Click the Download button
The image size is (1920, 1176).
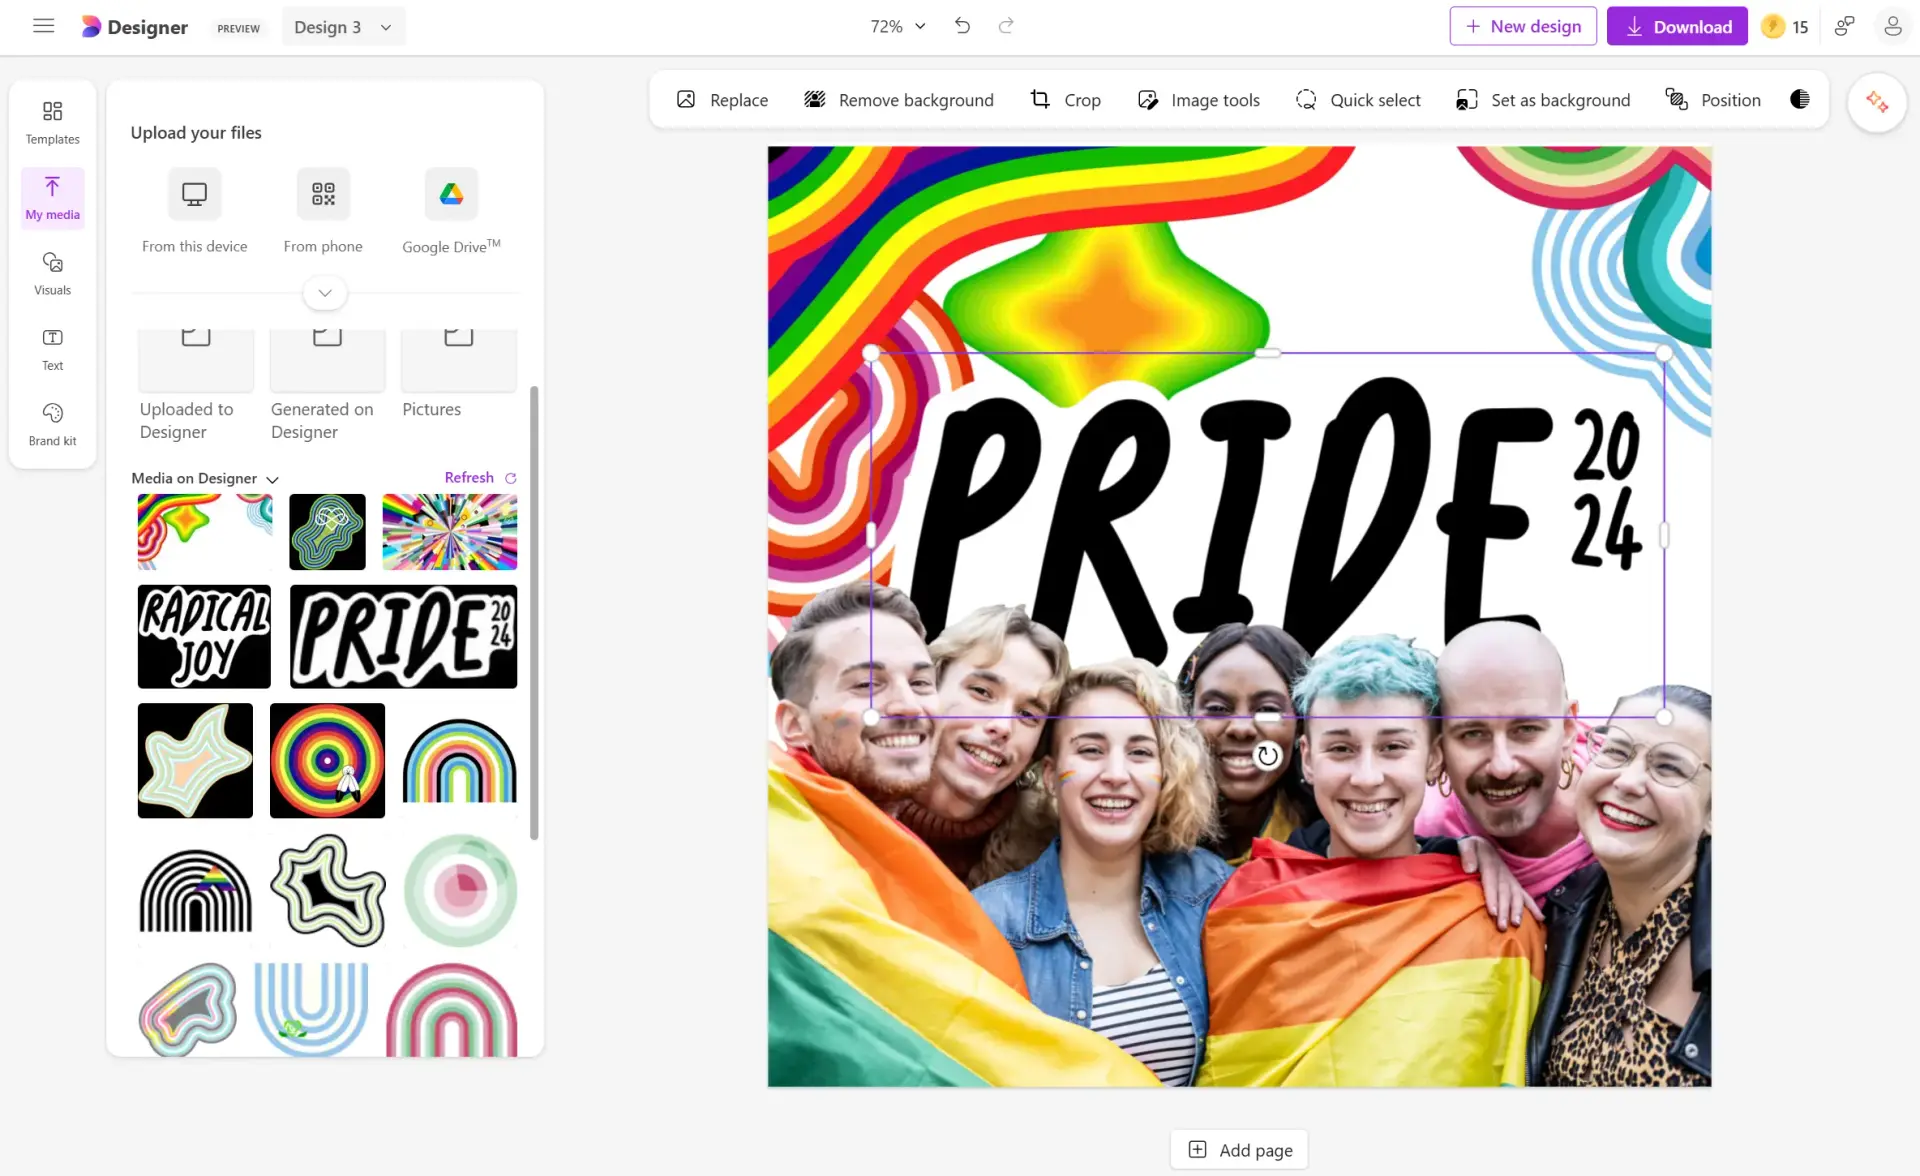click(1677, 26)
